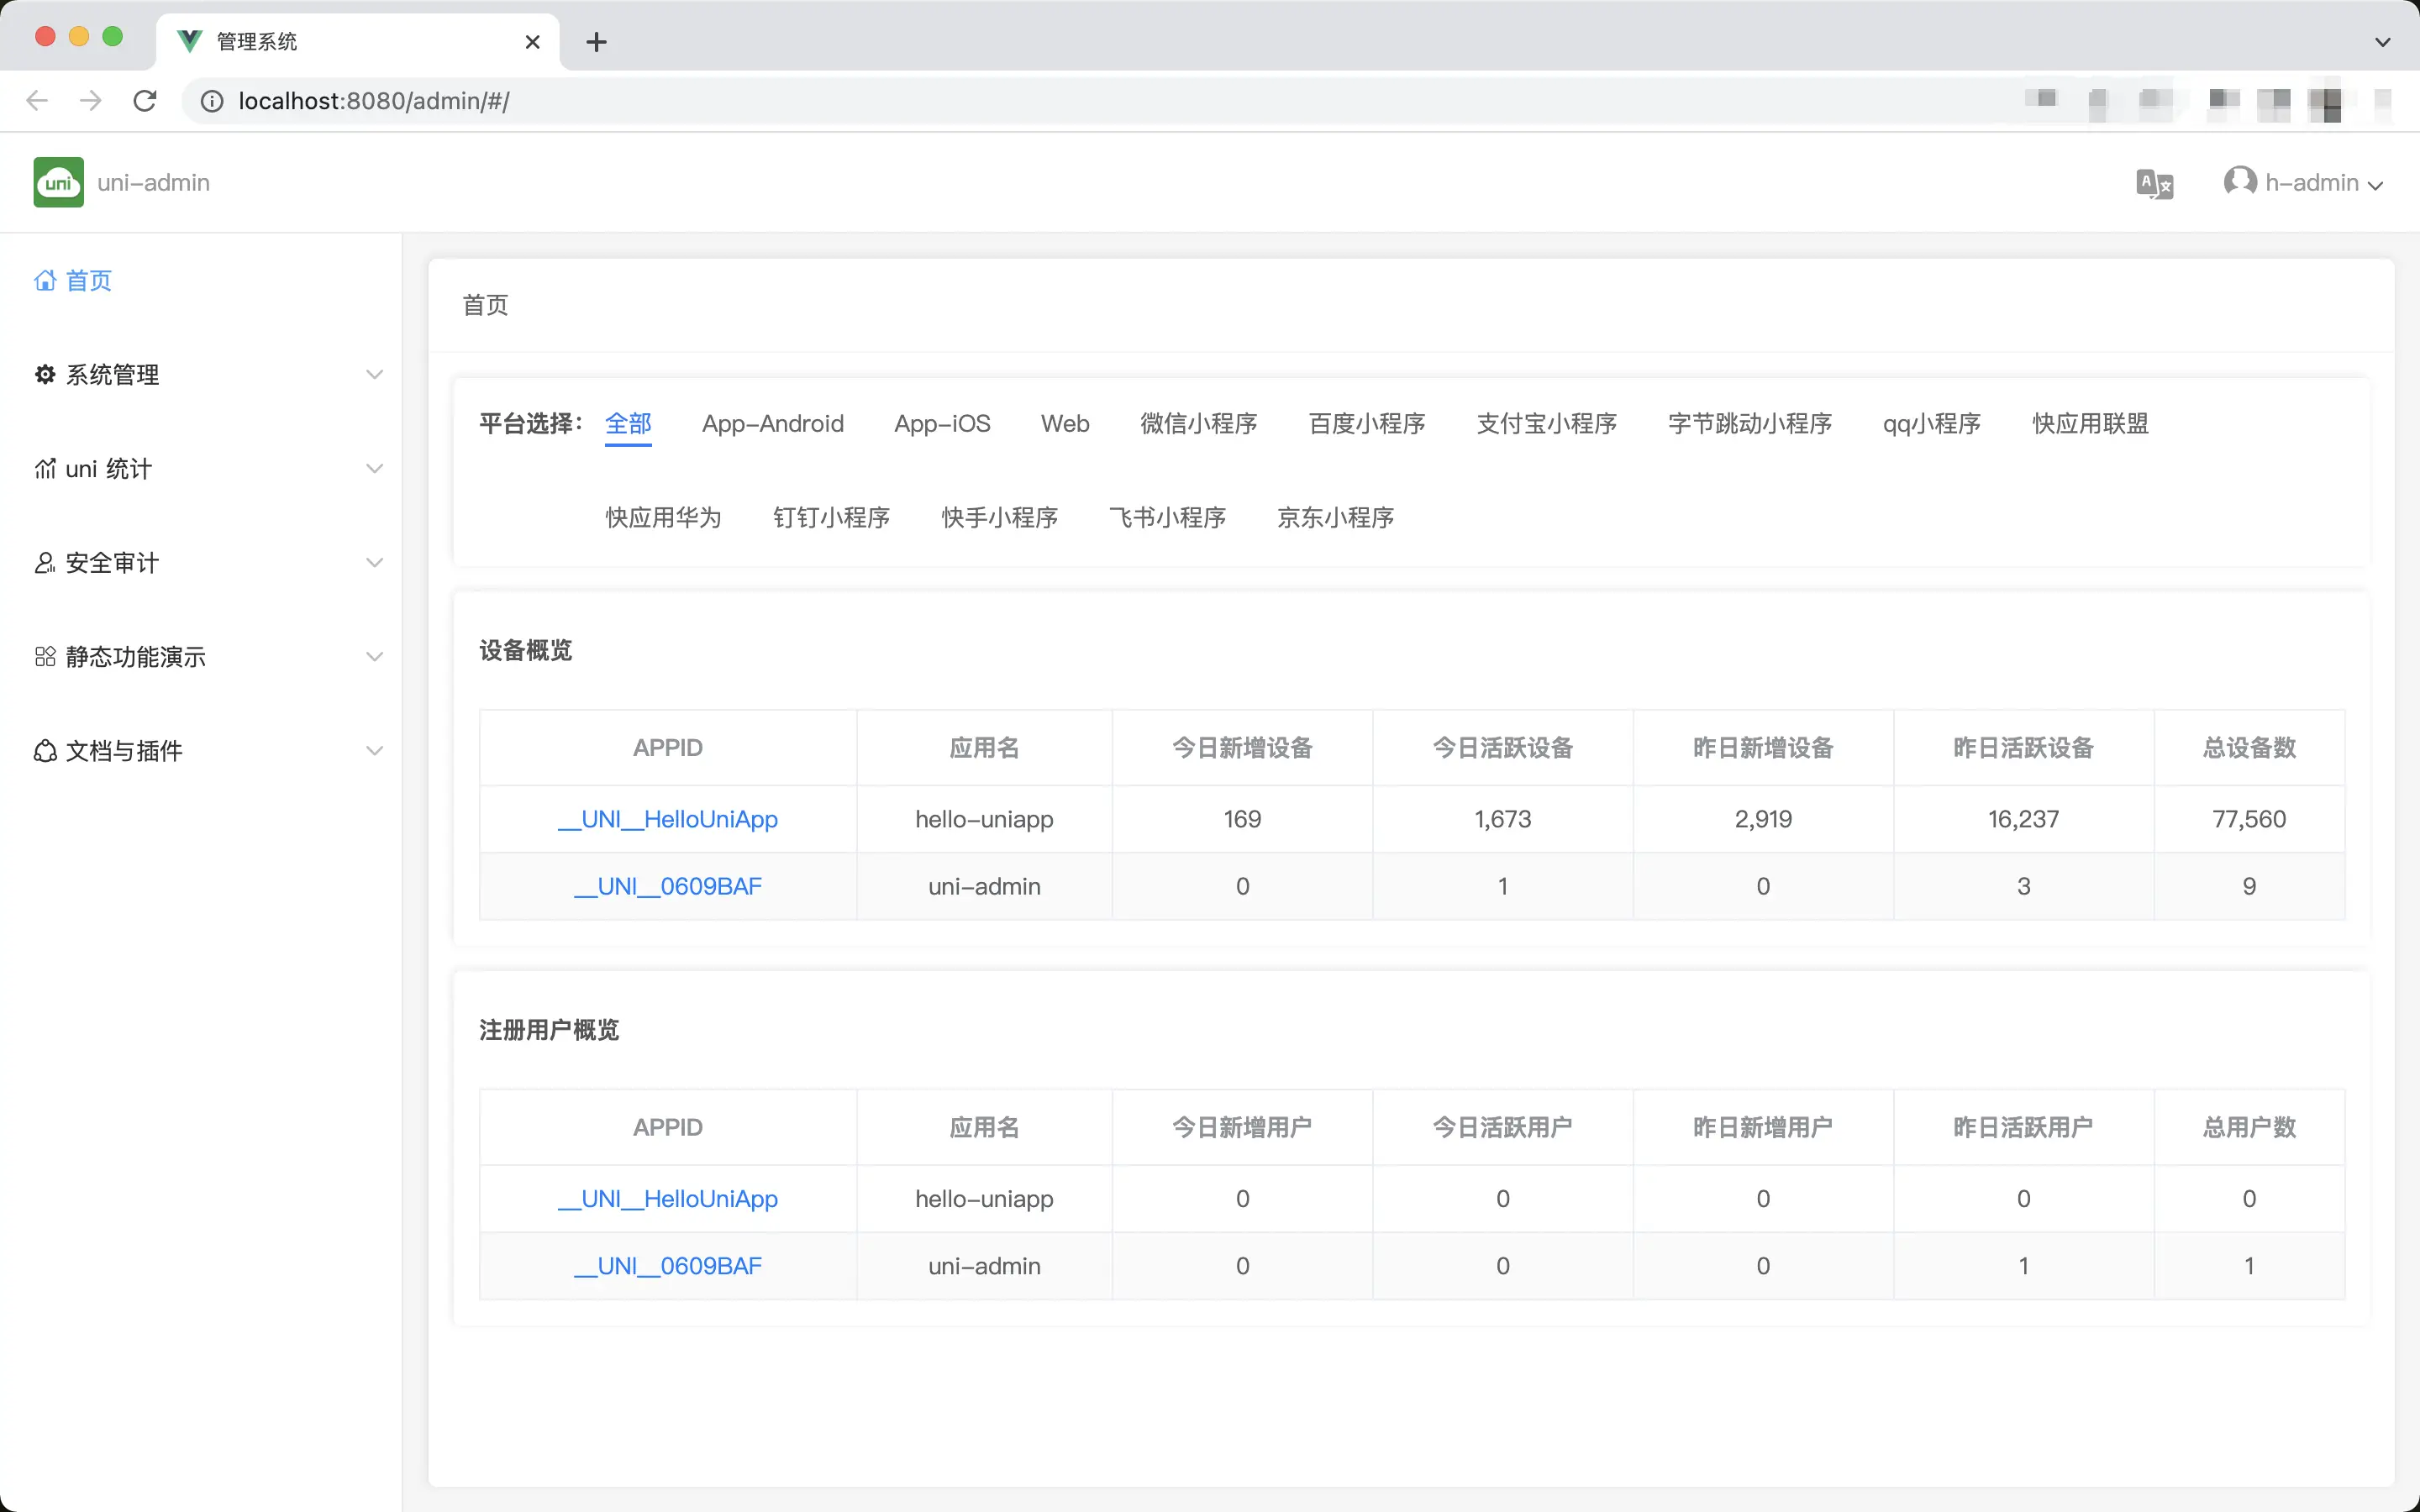Open __UNI__HelloUniApp link in 注册用户概览 table
The width and height of the screenshot is (2420, 1512).
tap(668, 1198)
